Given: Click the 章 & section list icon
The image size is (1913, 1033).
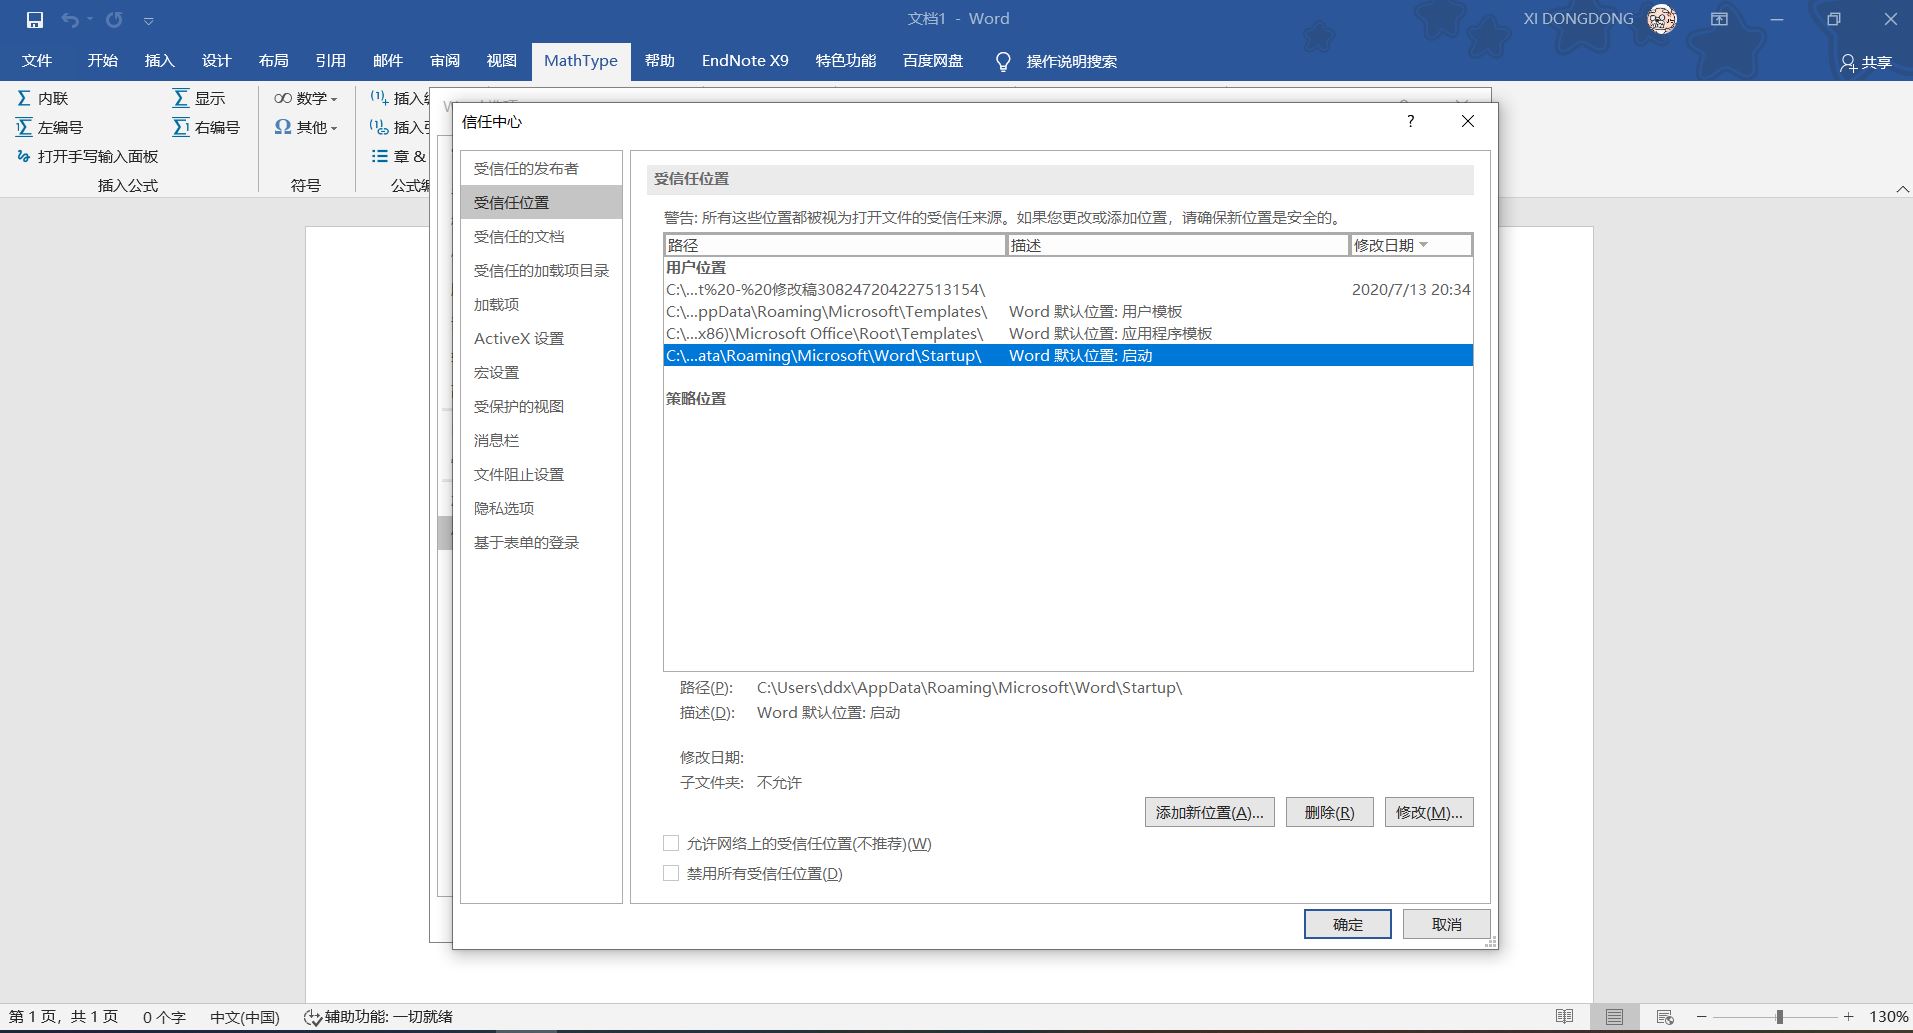Looking at the screenshot, I should [x=380, y=156].
